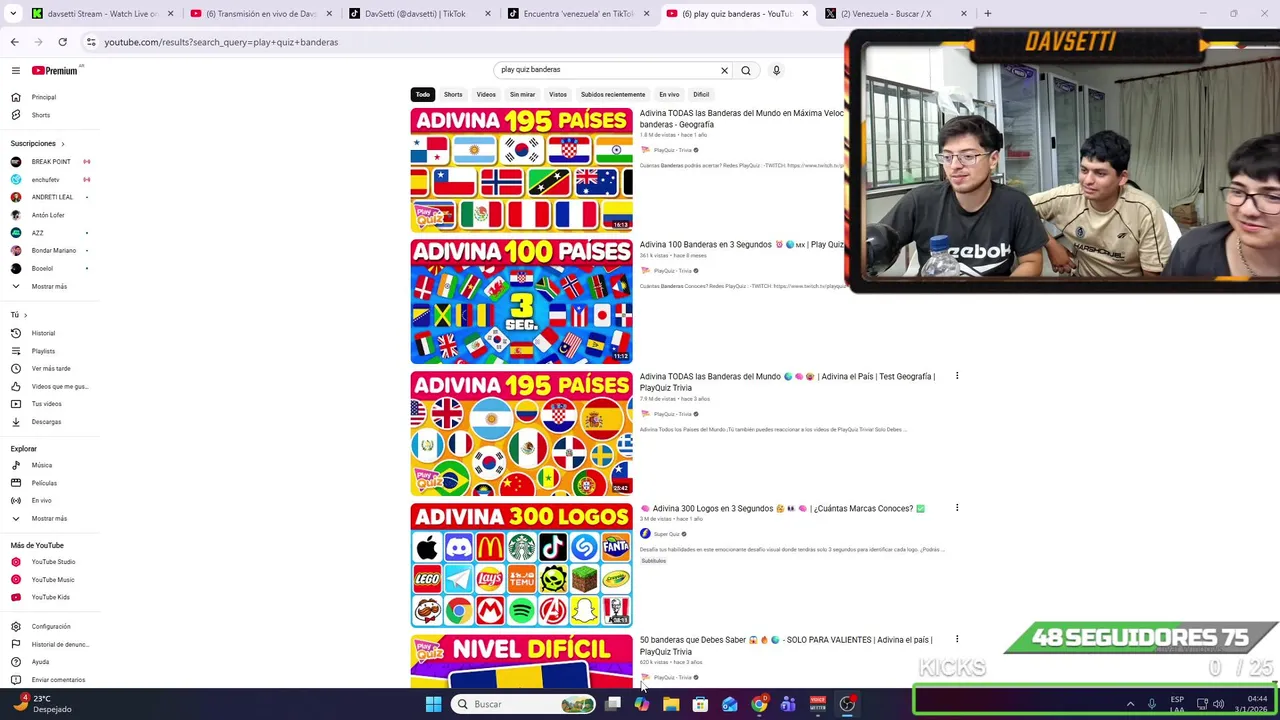This screenshot has height=720, width=1280.
Task: Select the Todo filter chip
Action: tap(423, 94)
